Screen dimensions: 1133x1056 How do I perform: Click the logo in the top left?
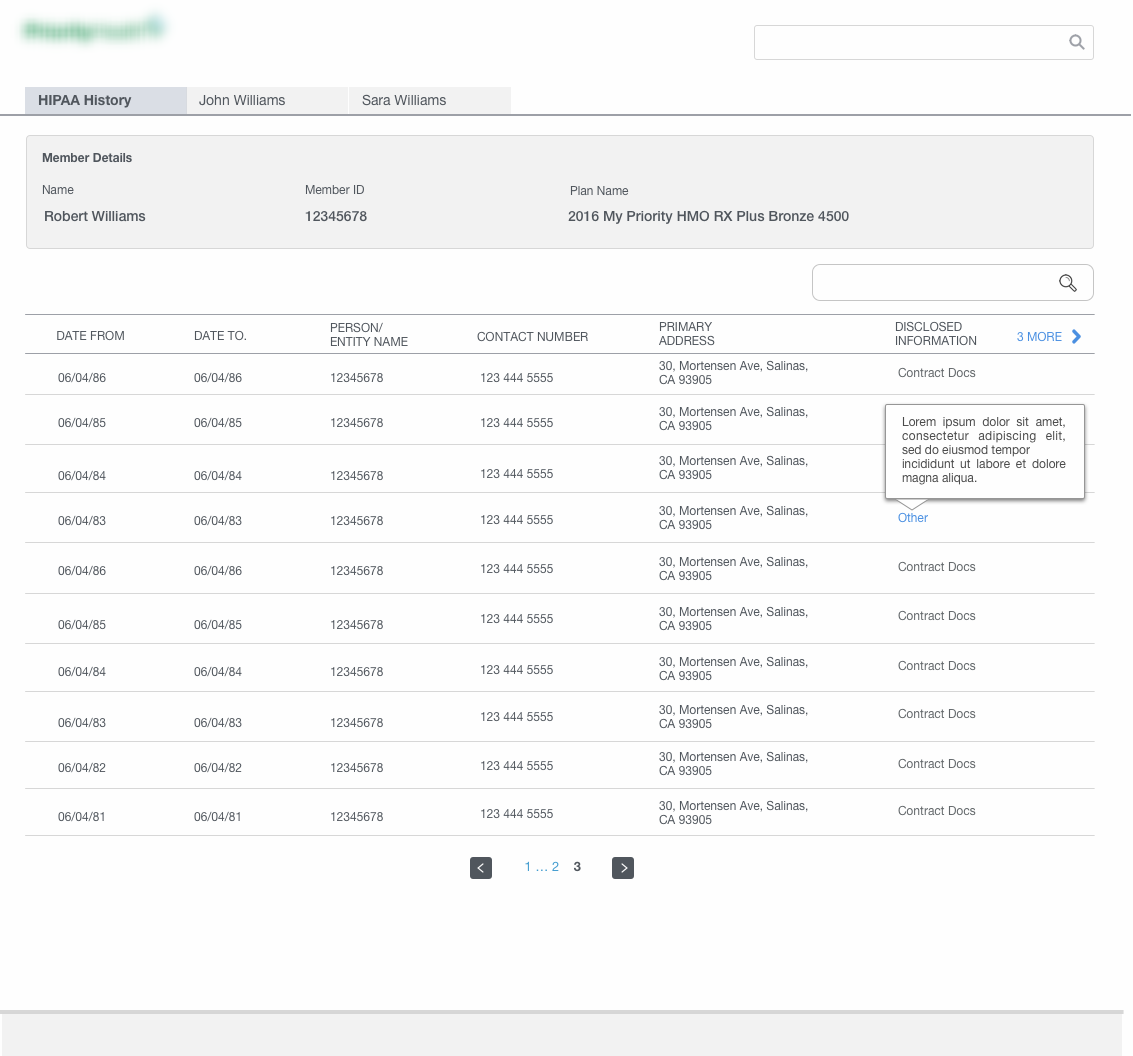(x=94, y=31)
